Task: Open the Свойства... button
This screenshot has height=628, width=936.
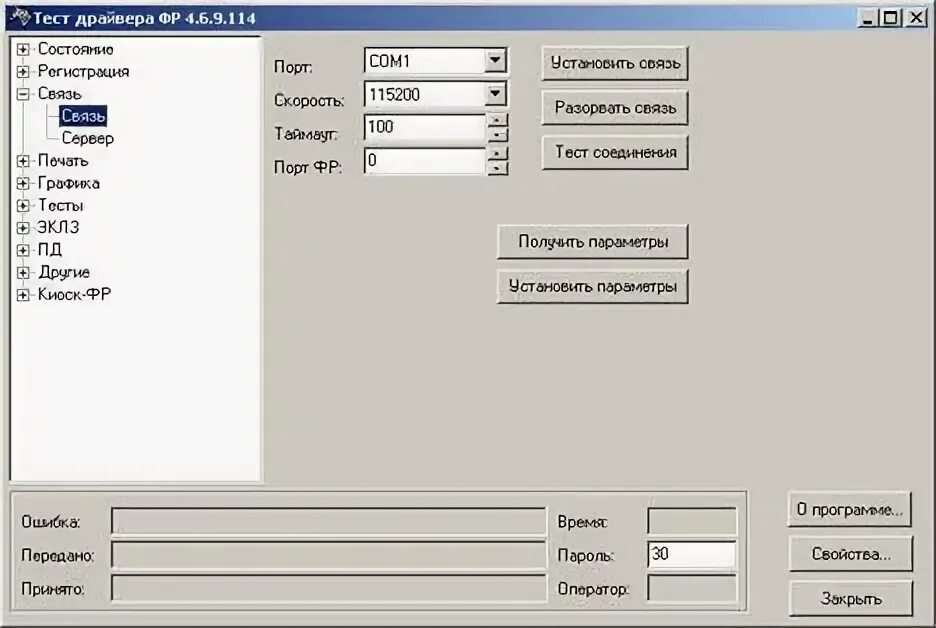Action: tap(851, 555)
